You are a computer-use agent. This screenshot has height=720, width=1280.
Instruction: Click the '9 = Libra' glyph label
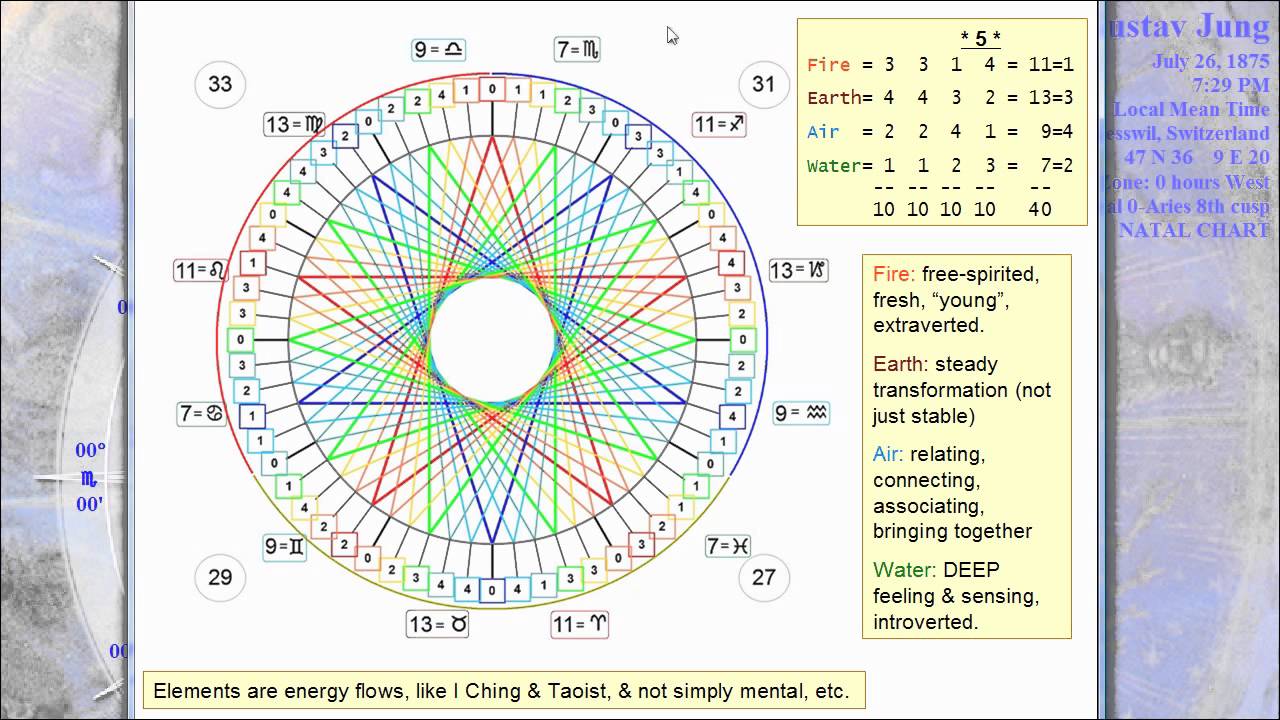pyautogui.click(x=439, y=49)
